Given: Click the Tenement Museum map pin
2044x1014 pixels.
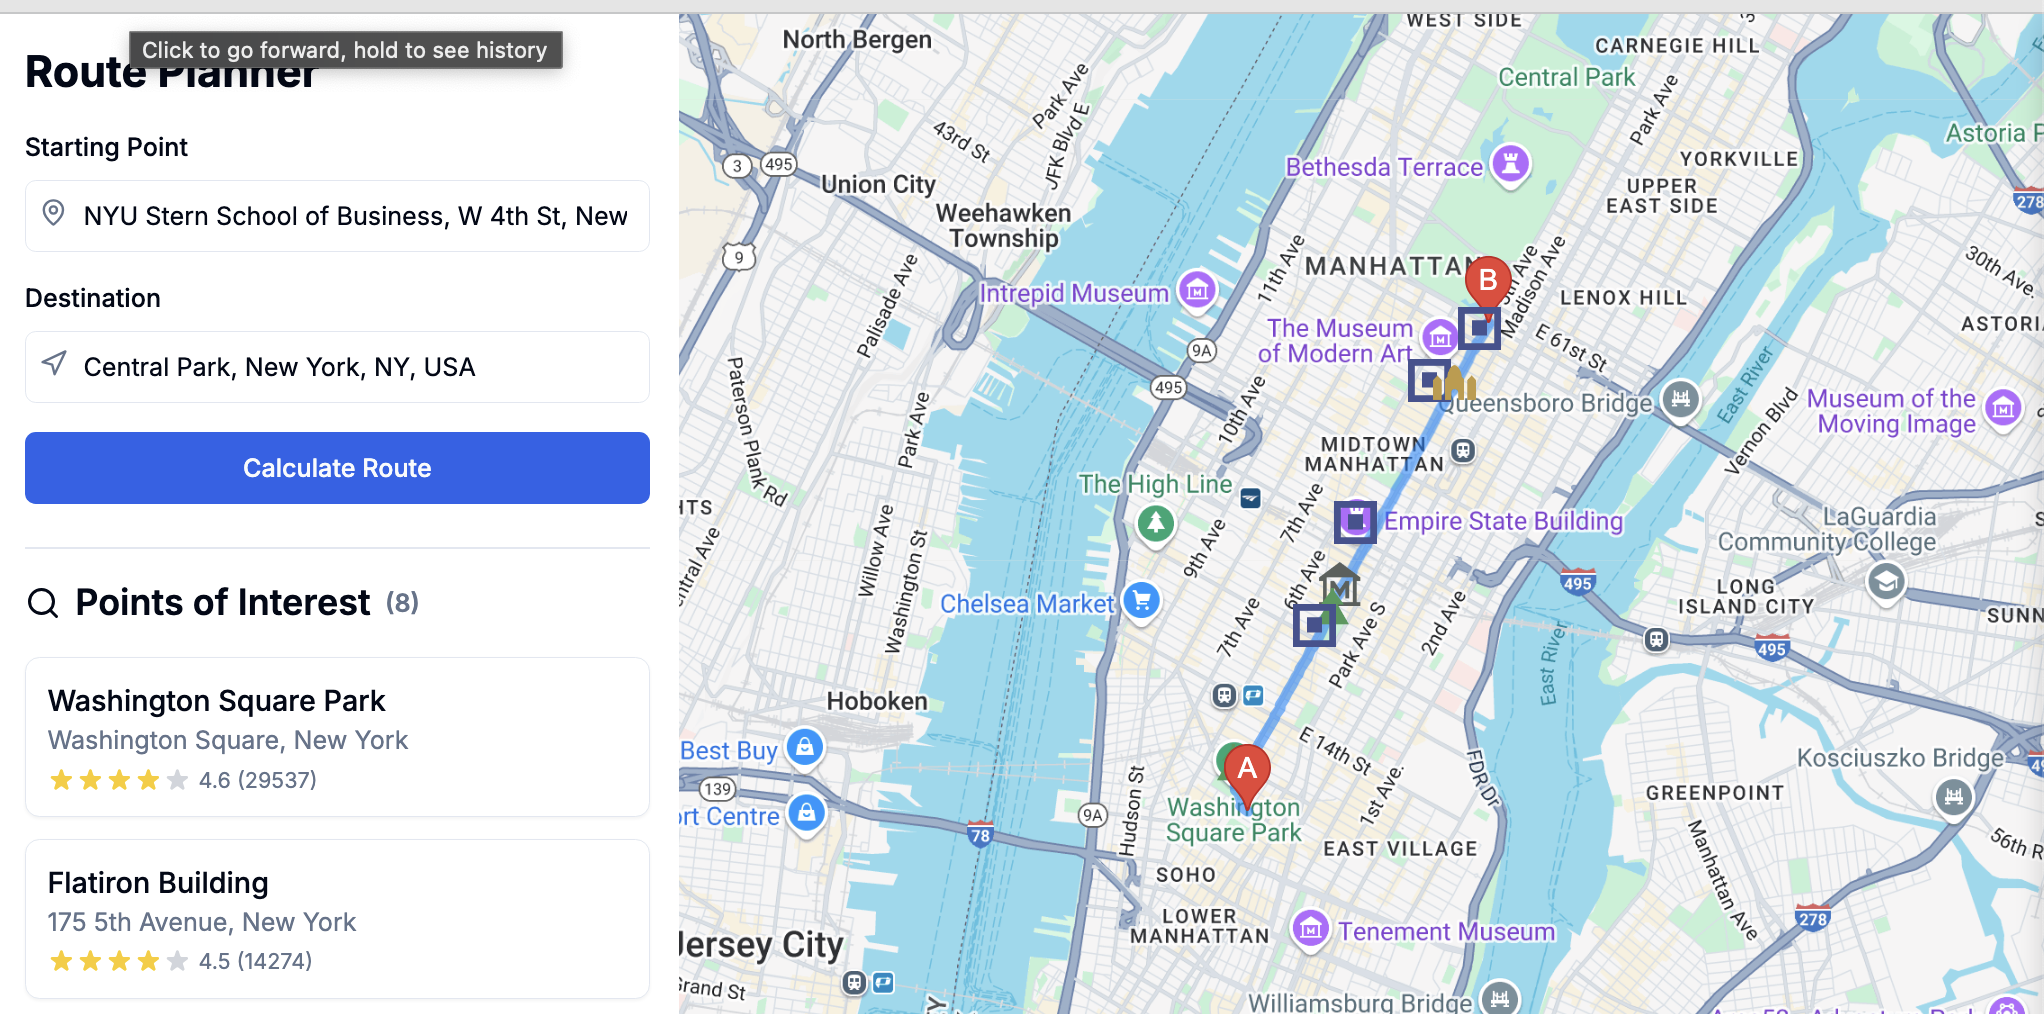Looking at the screenshot, I should coord(1310,929).
